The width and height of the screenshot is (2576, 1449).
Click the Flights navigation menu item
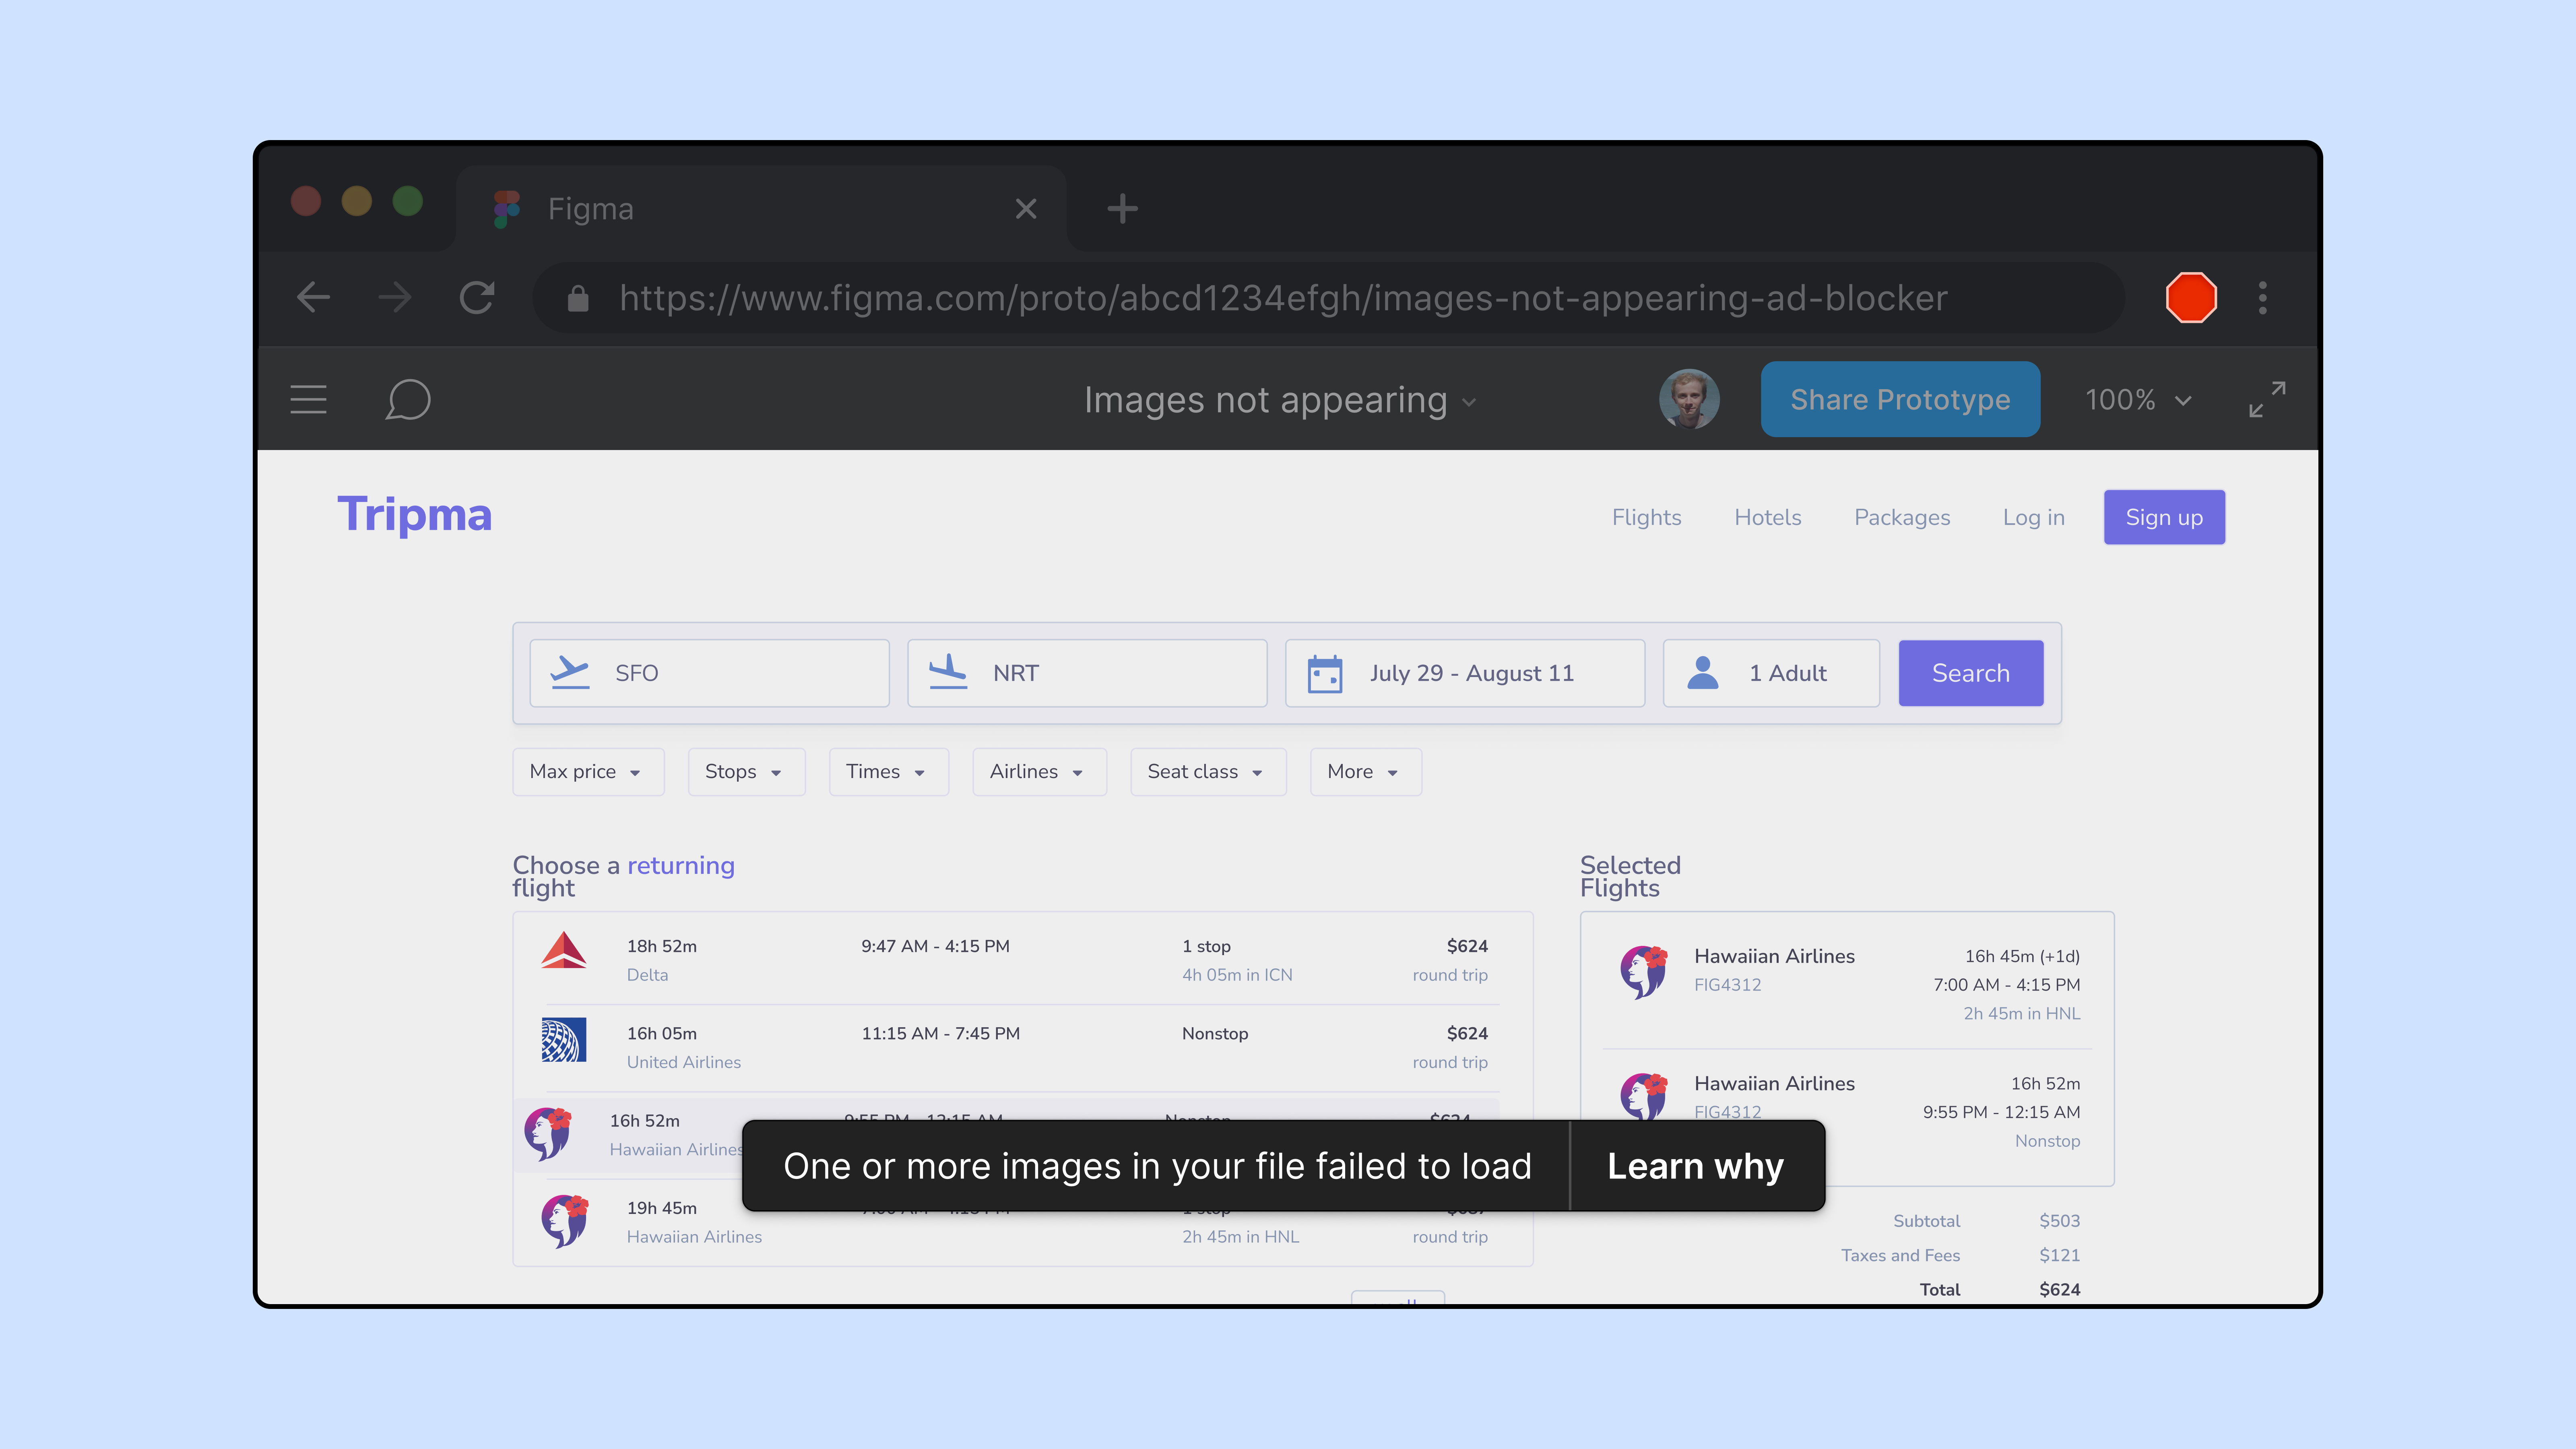click(1647, 517)
